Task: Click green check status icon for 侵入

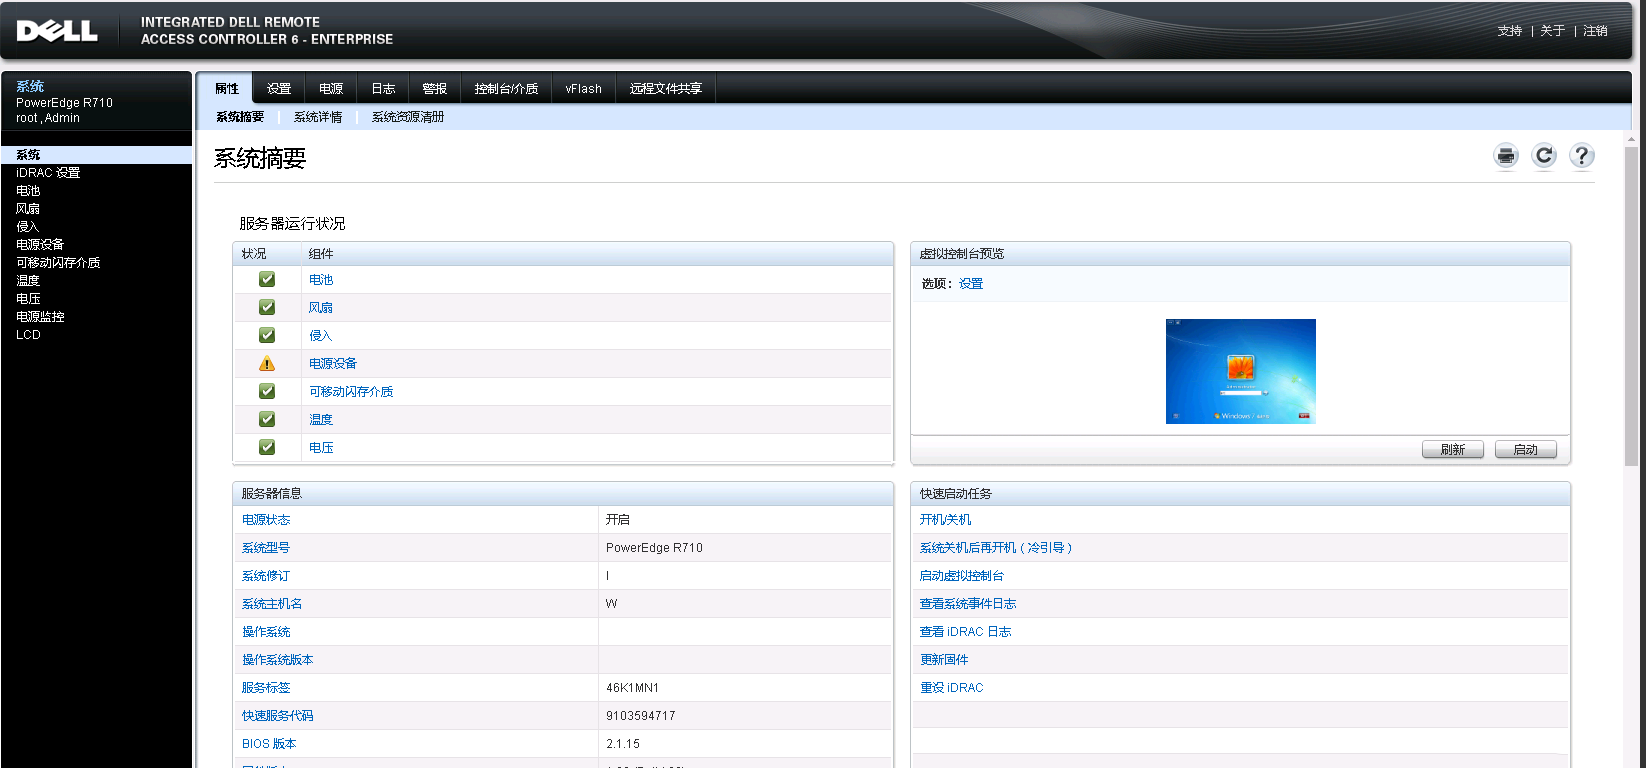Action: coord(267,336)
